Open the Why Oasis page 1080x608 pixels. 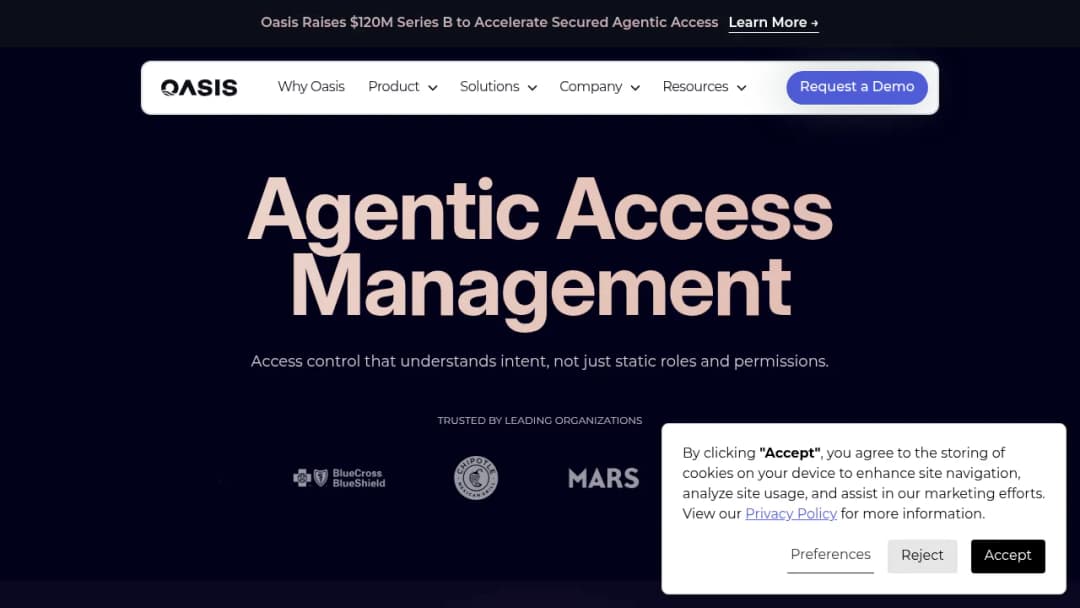pos(311,87)
